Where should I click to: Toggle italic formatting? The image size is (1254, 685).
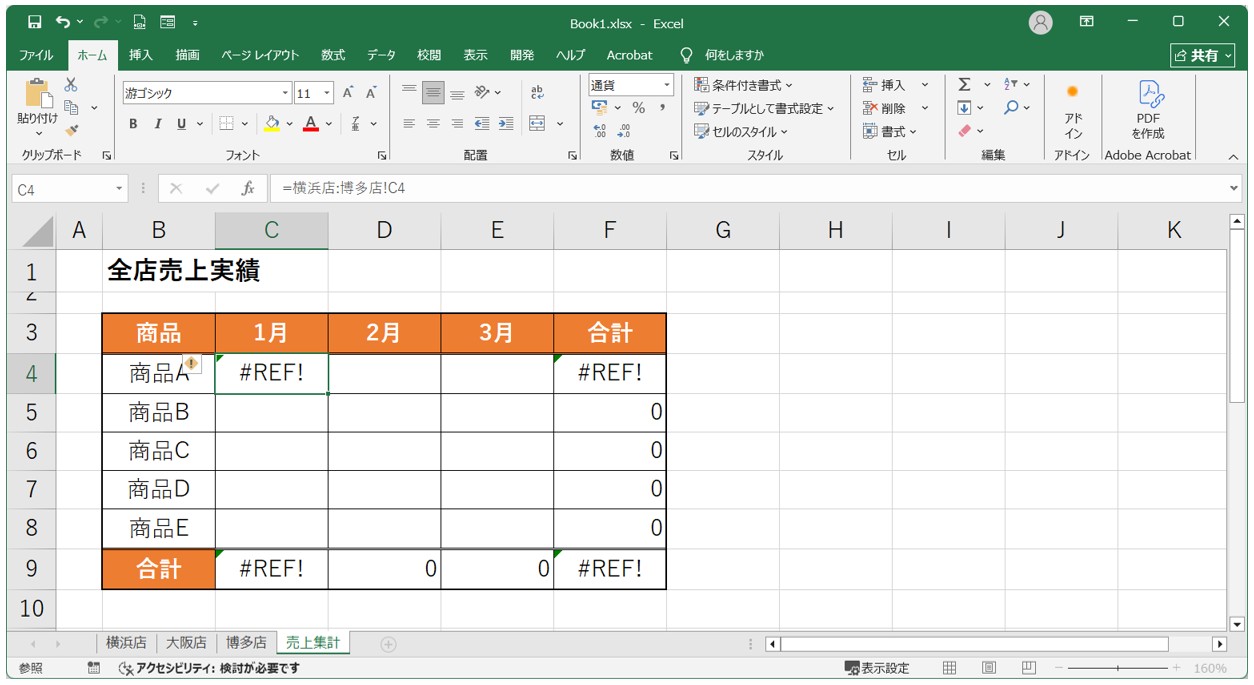point(157,124)
